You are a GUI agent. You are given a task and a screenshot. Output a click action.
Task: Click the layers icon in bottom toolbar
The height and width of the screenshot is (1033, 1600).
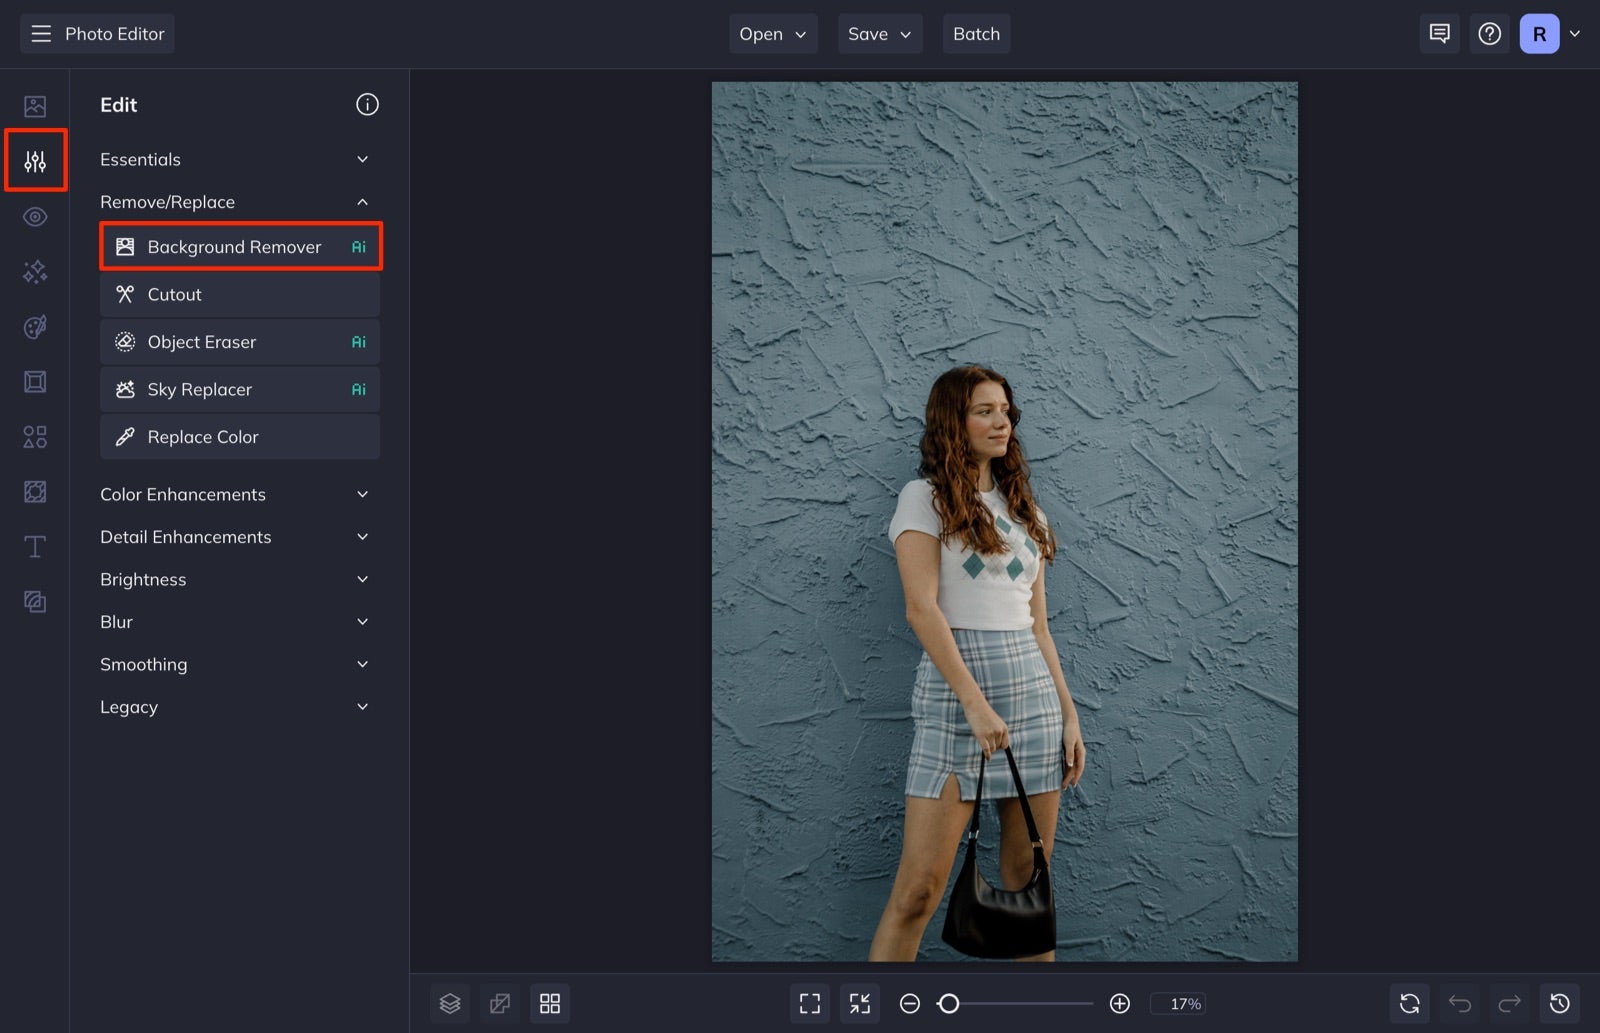click(450, 1003)
